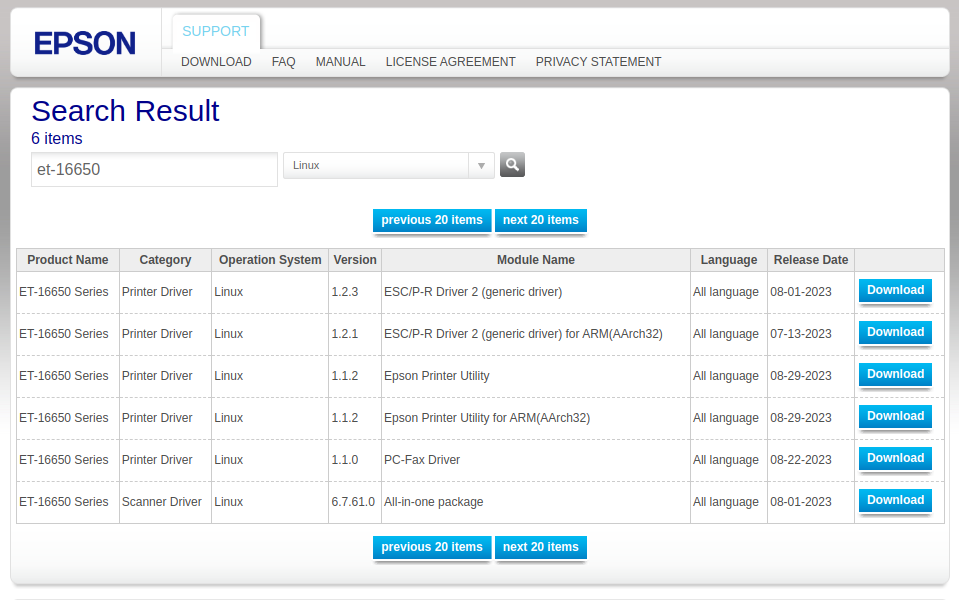Screen dimensions: 959x600
Task: Click the 'Search Result' heading
Action: pyautogui.click(x=125, y=111)
